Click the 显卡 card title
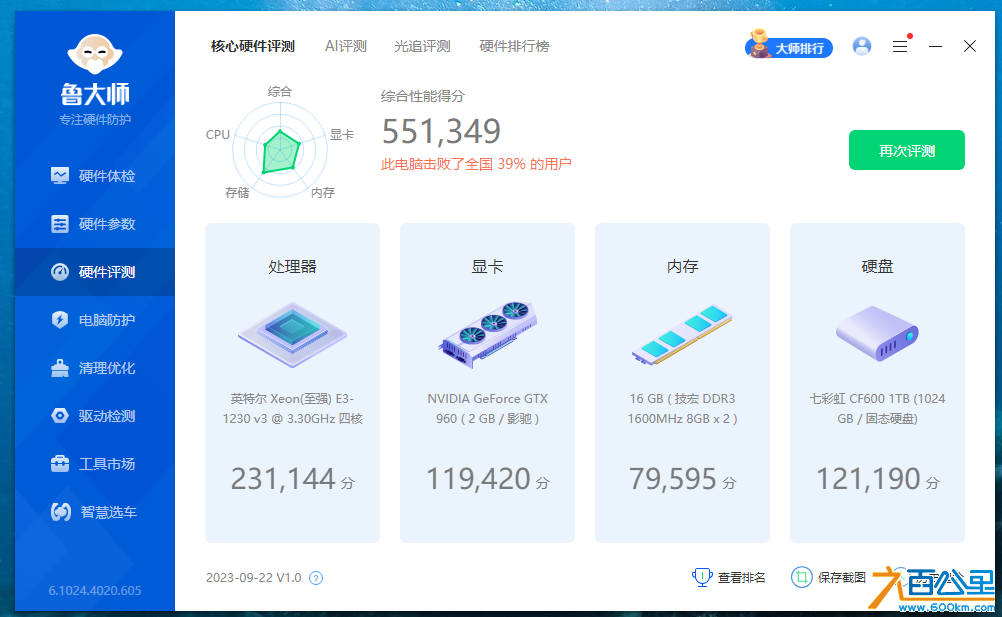Viewport: 1002px width, 617px height. [487, 266]
